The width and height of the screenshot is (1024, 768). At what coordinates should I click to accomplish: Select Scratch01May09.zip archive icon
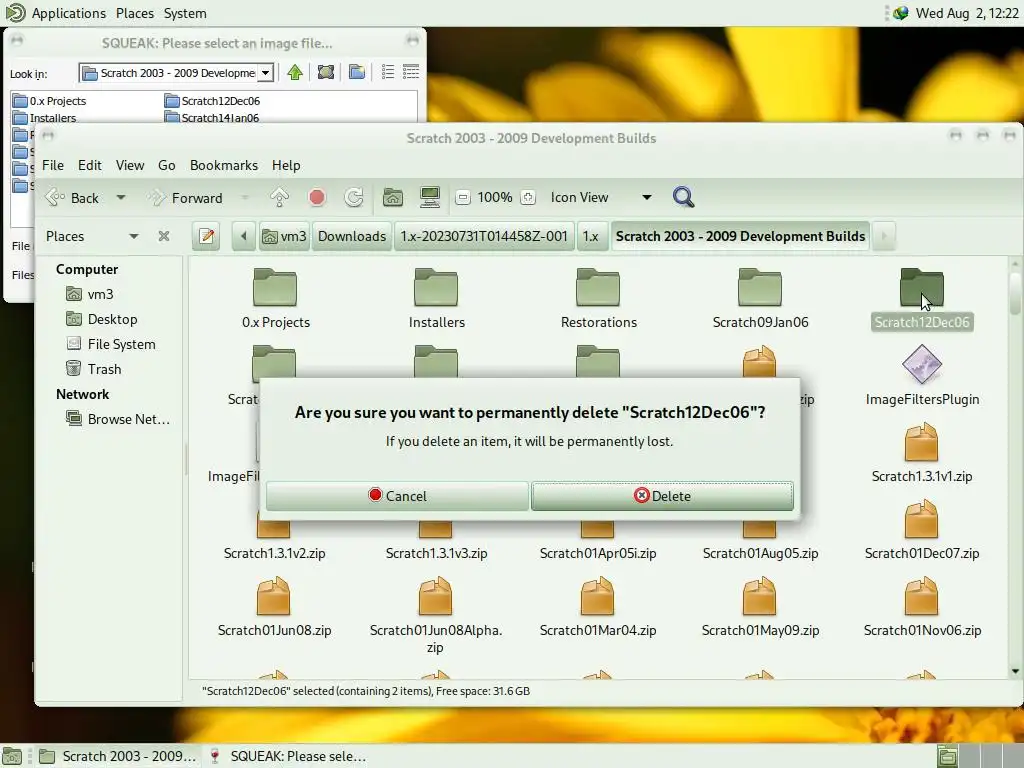click(x=760, y=596)
